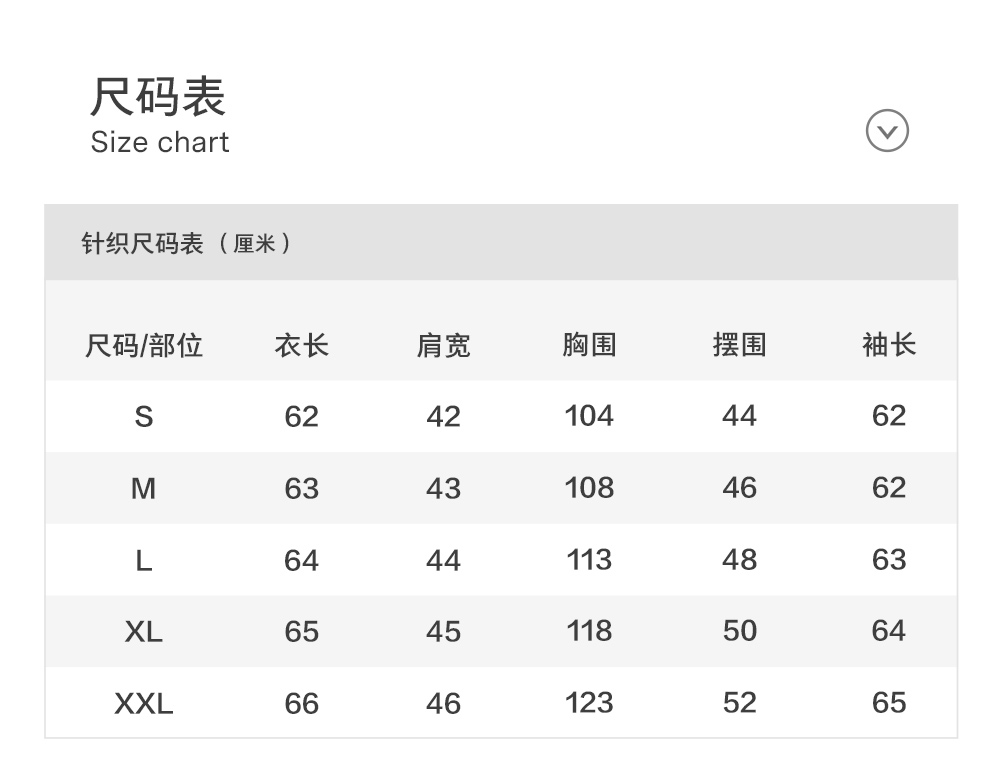Click the 尺码表 heading
The image size is (1000, 771).
(x=158, y=97)
